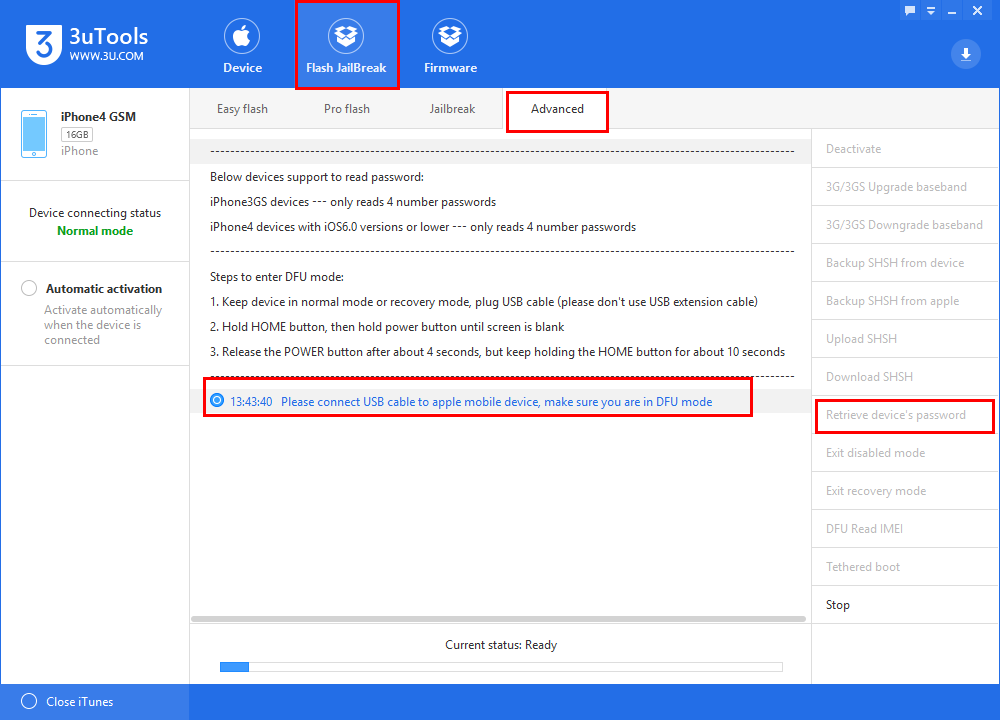Click the progress bar under Current status
The image size is (1000, 720).
pyautogui.click(x=500, y=667)
